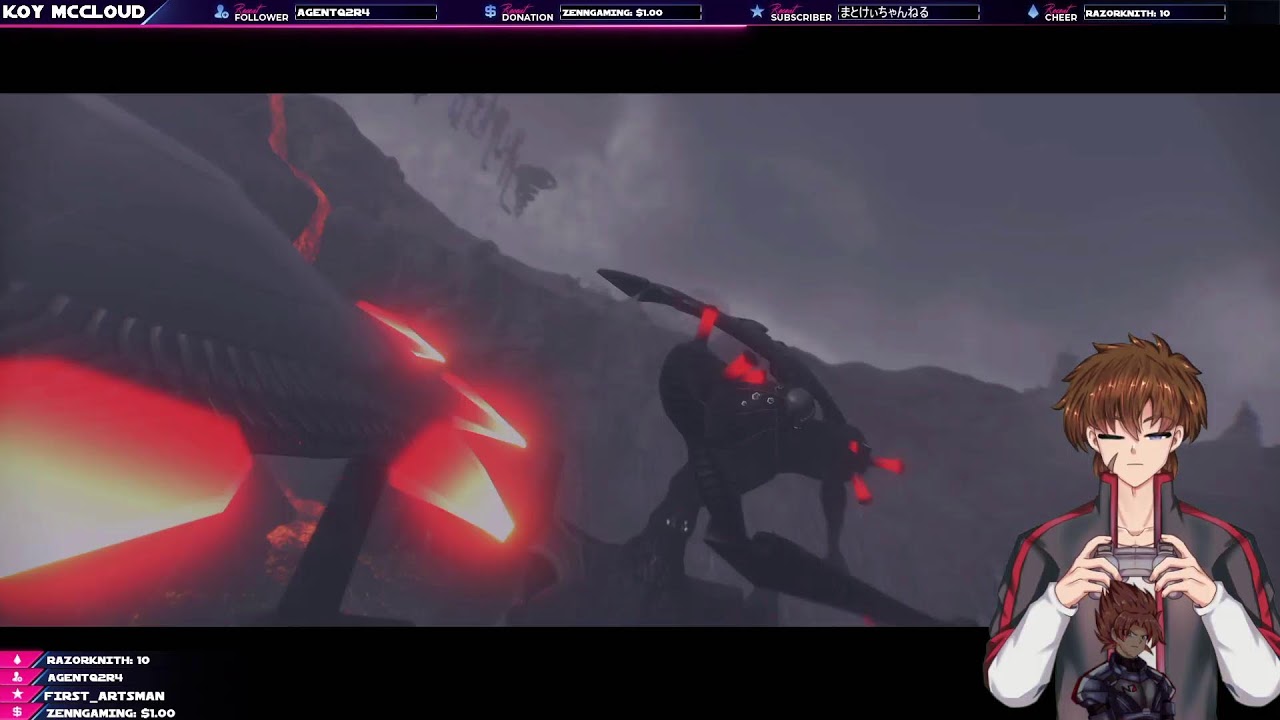Select the recent follower field showing AGENTQ2R4
Screen dimensions: 1280x720
click(x=366, y=12)
